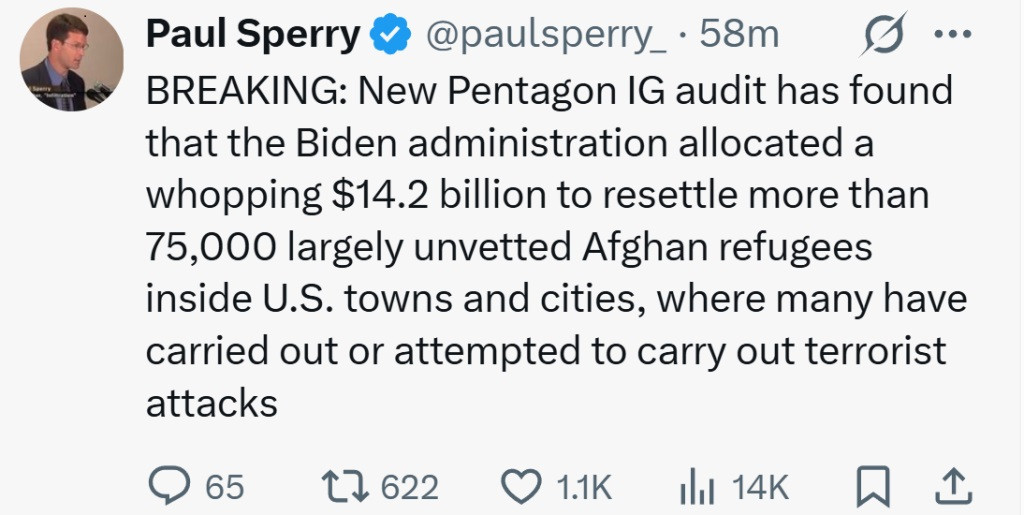Click the 14K views count
This screenshot has width=1024, height=515.
760,487
